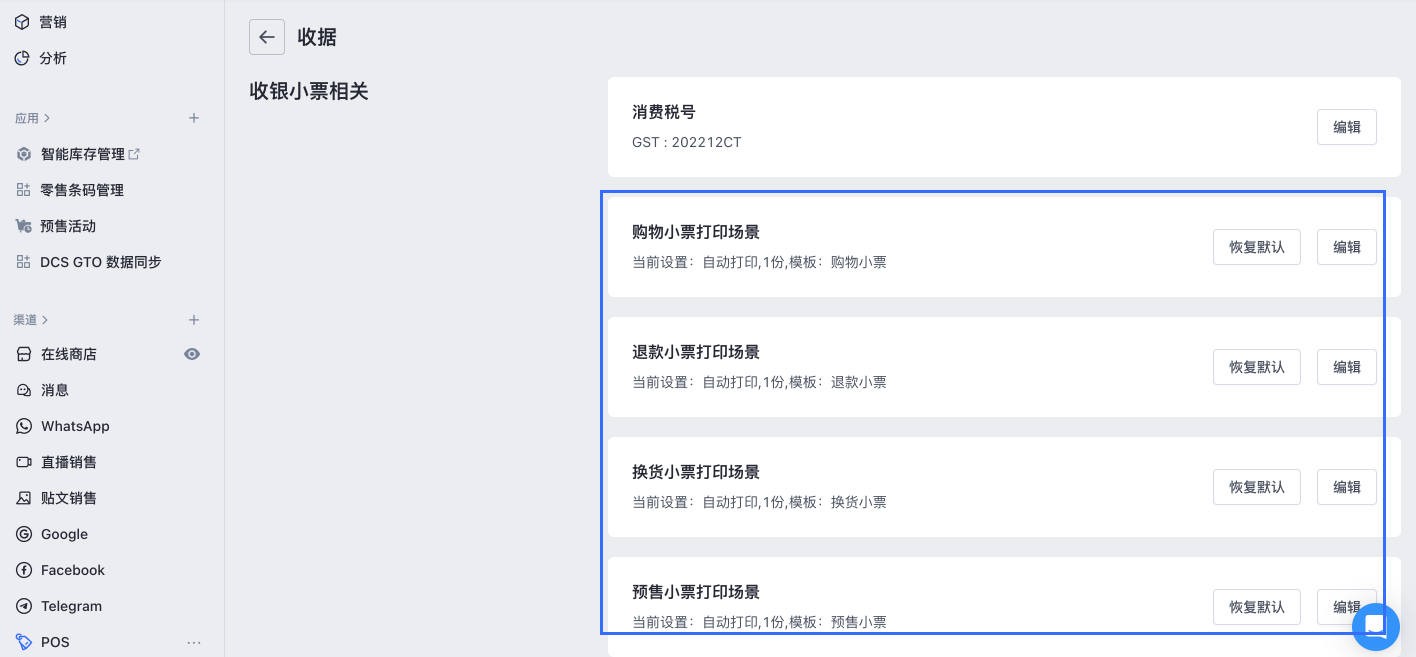Expand the 渠道 section chevron
This screenshot has width=1416, height=657.
45,320
